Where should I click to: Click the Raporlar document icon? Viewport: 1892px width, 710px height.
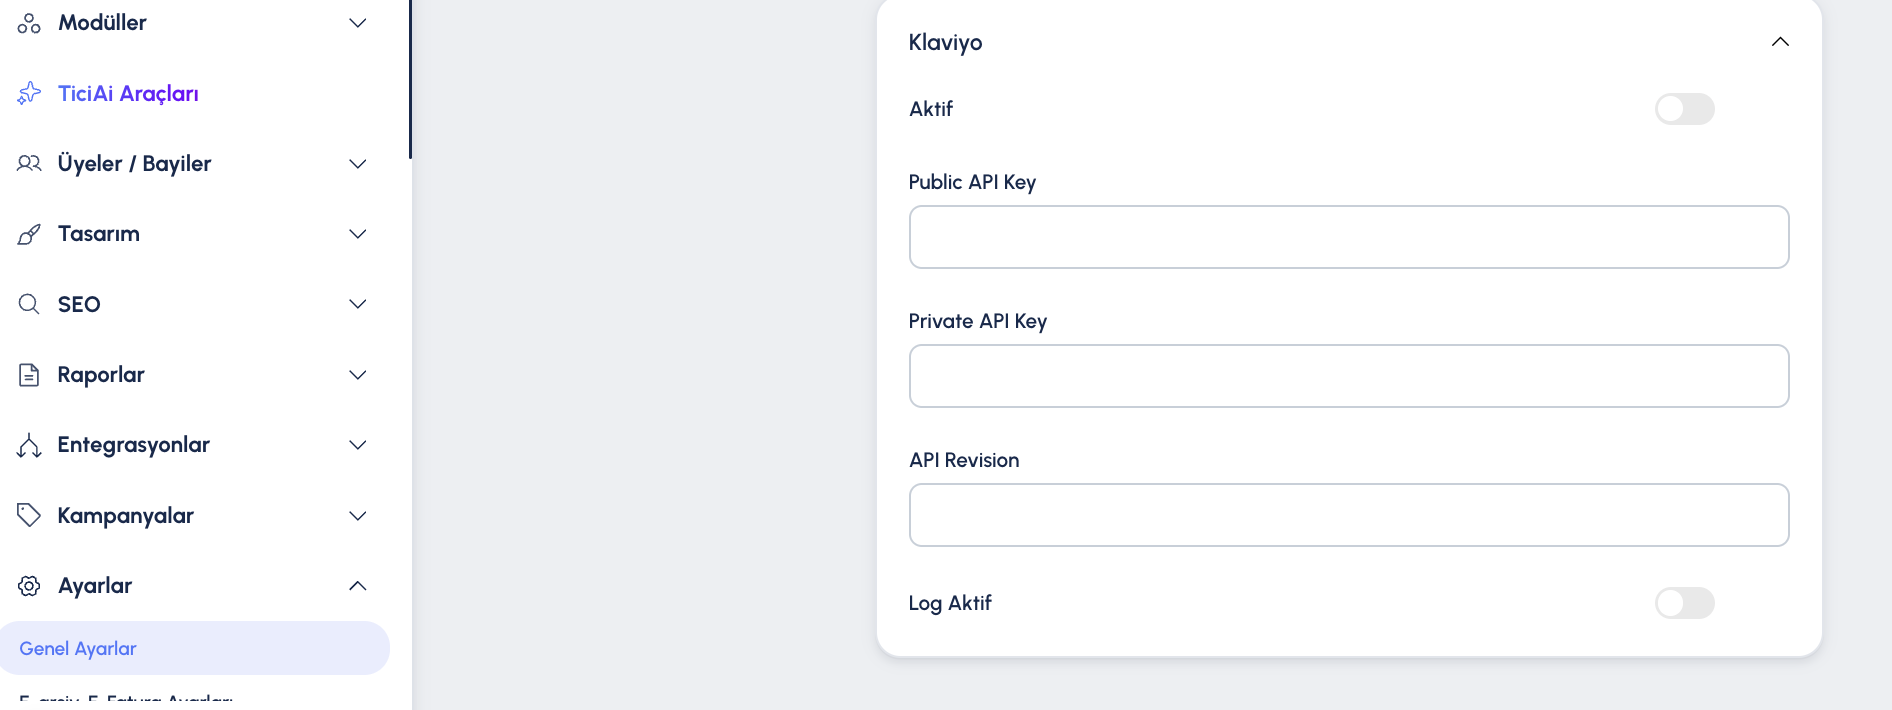pyautogui.click(x=29, y=375)
